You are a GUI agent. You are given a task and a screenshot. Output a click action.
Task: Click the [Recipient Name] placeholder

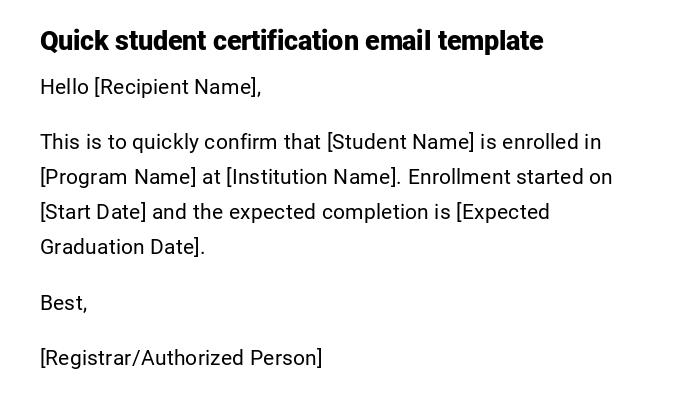pyautogui.click(x=177, y=87)
